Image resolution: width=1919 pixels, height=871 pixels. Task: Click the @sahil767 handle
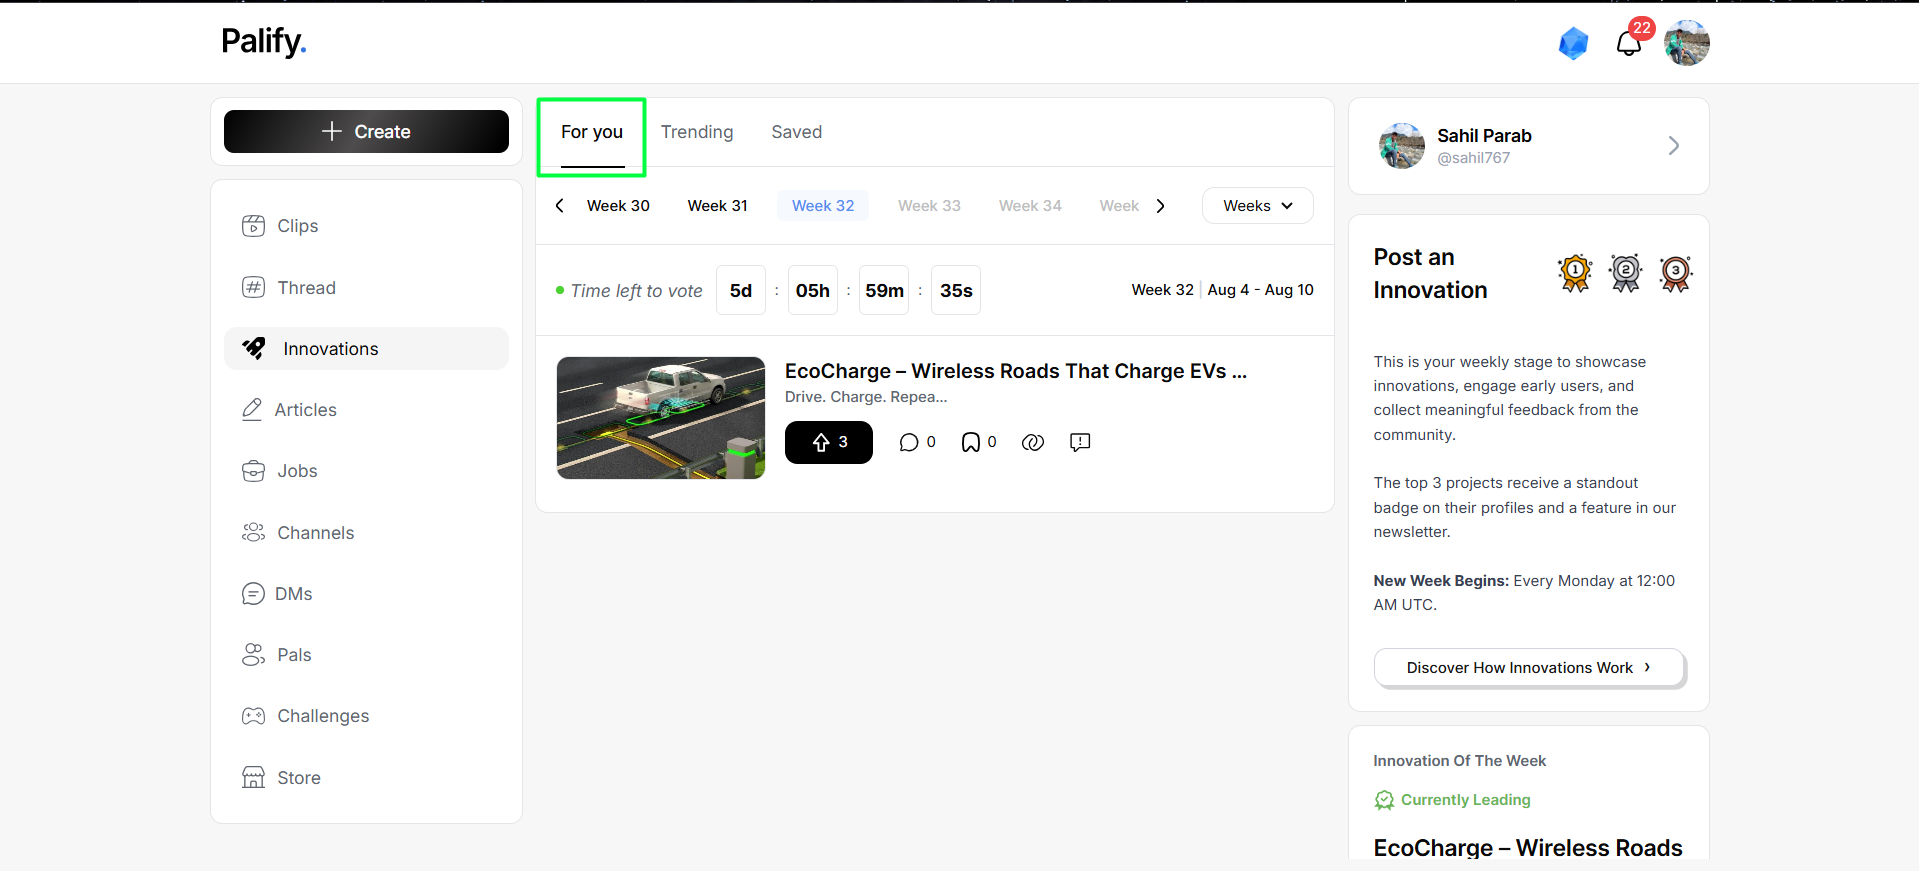(x=1474, y=158)
